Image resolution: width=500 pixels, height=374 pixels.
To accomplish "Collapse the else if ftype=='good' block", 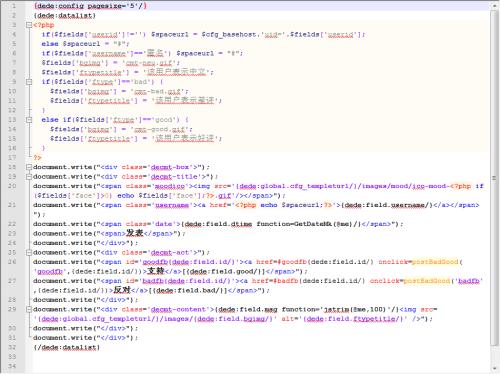I will pos(29,120).
